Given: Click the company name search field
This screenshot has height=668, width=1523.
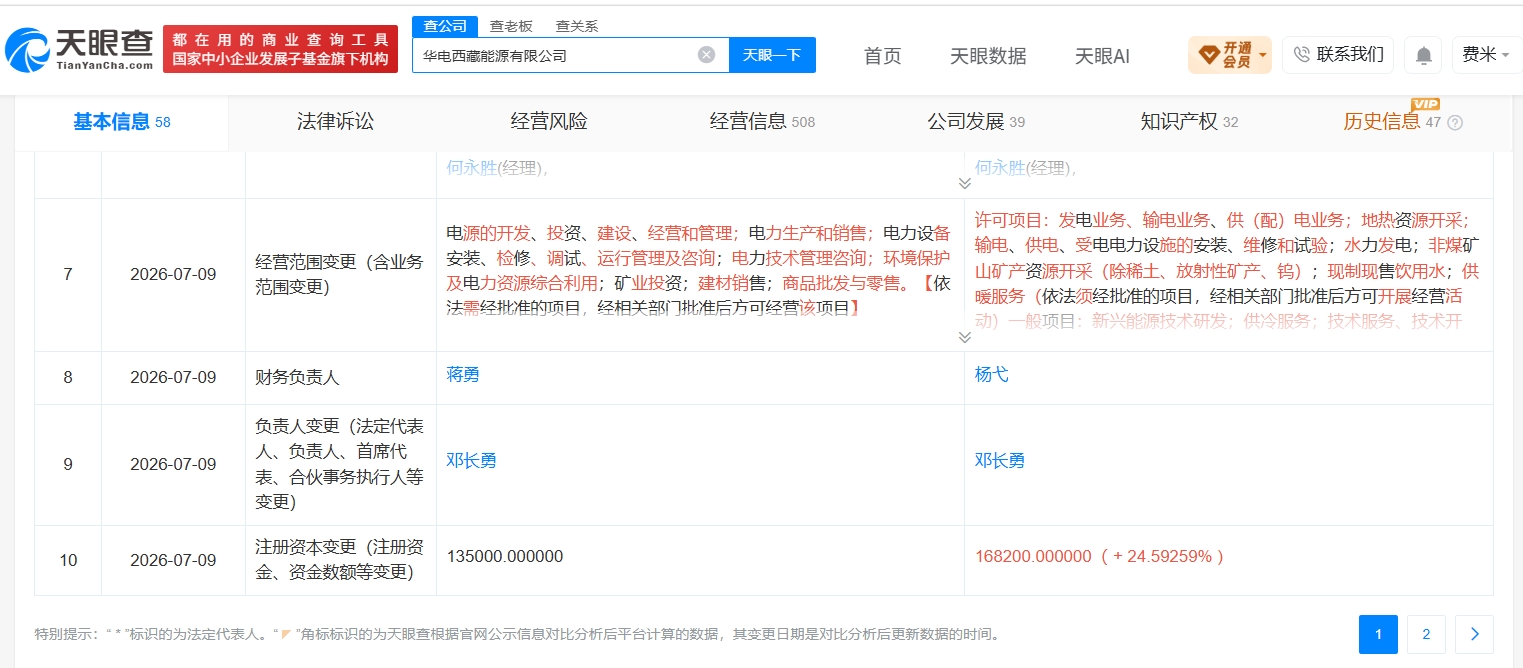Looking at the screenshot, I should click(555, 55).
